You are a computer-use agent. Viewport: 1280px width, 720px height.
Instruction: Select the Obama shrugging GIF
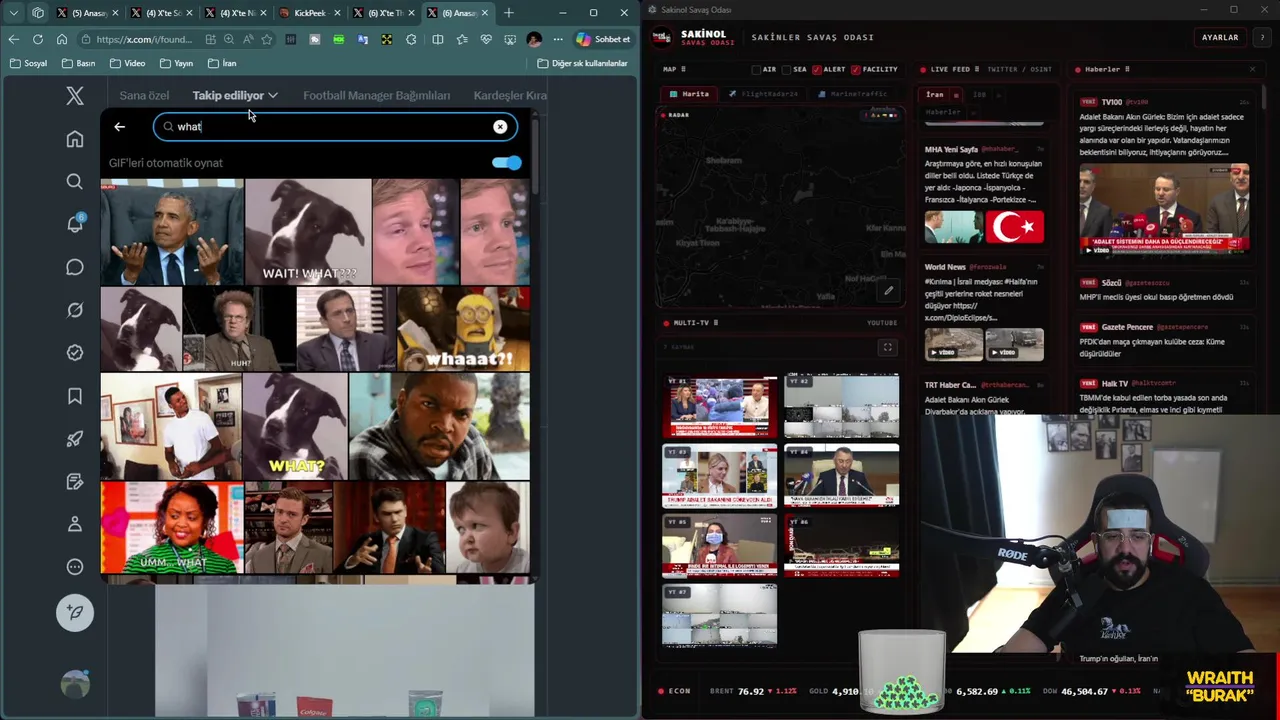(172, 232)
